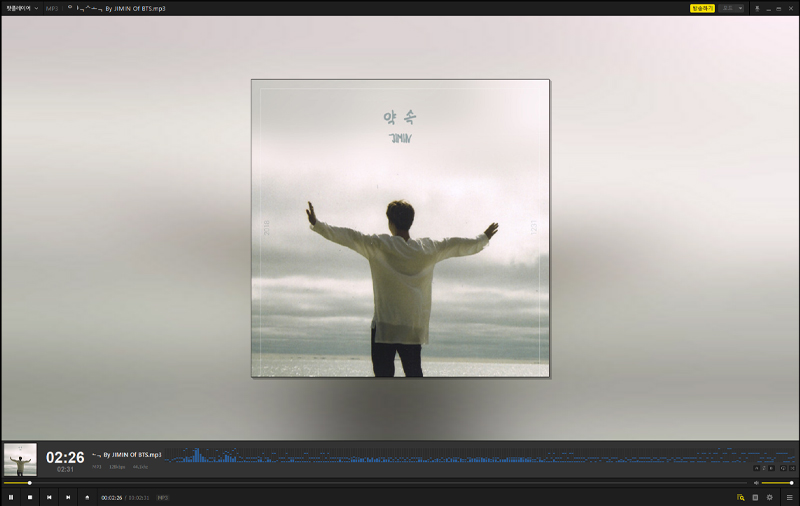Image resolution: width=800 pixels, height=506 pixels.
Task: Stop playback using the stop button
Action: click(30, 497)
